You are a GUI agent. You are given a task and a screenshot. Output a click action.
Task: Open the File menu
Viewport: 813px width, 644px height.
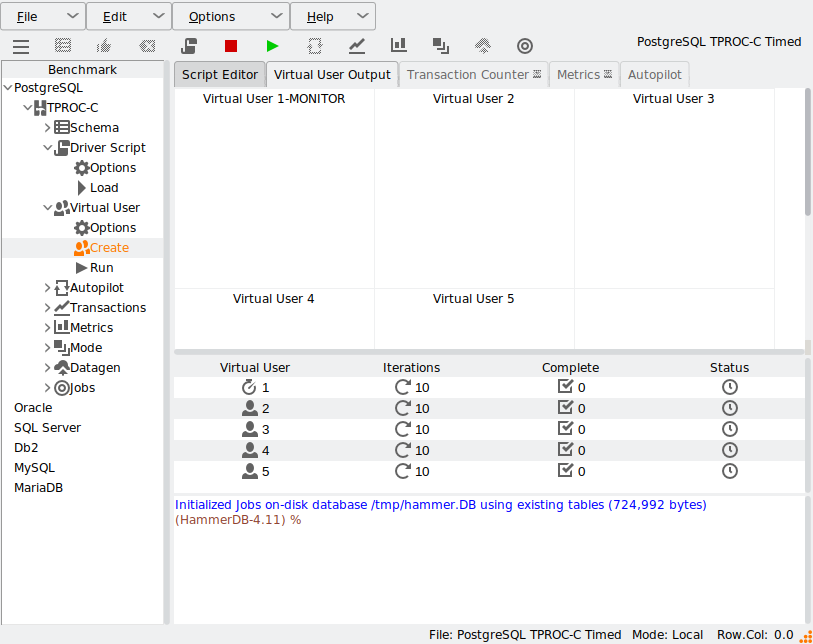43,17
